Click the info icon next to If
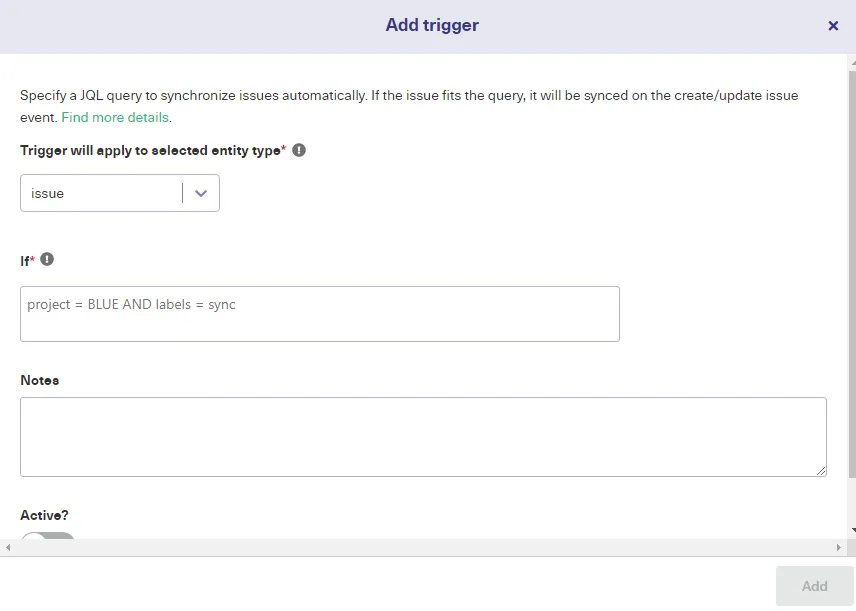 [47, 259]
